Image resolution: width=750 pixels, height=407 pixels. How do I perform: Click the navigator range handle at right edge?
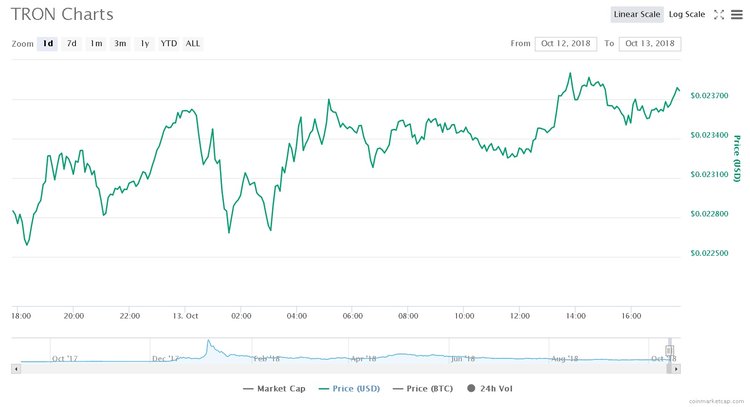pyautogui.click(x=670, y=350)
